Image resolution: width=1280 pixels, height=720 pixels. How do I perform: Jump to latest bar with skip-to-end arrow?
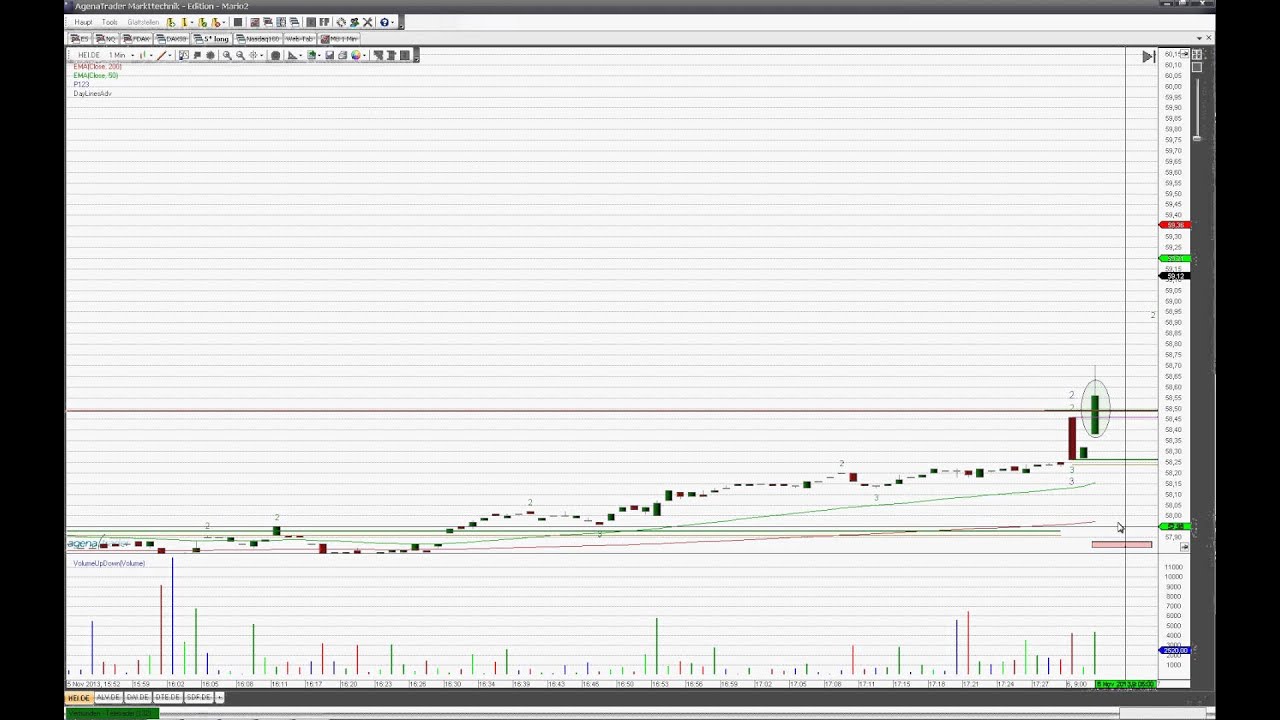(x=1148, y=57)
